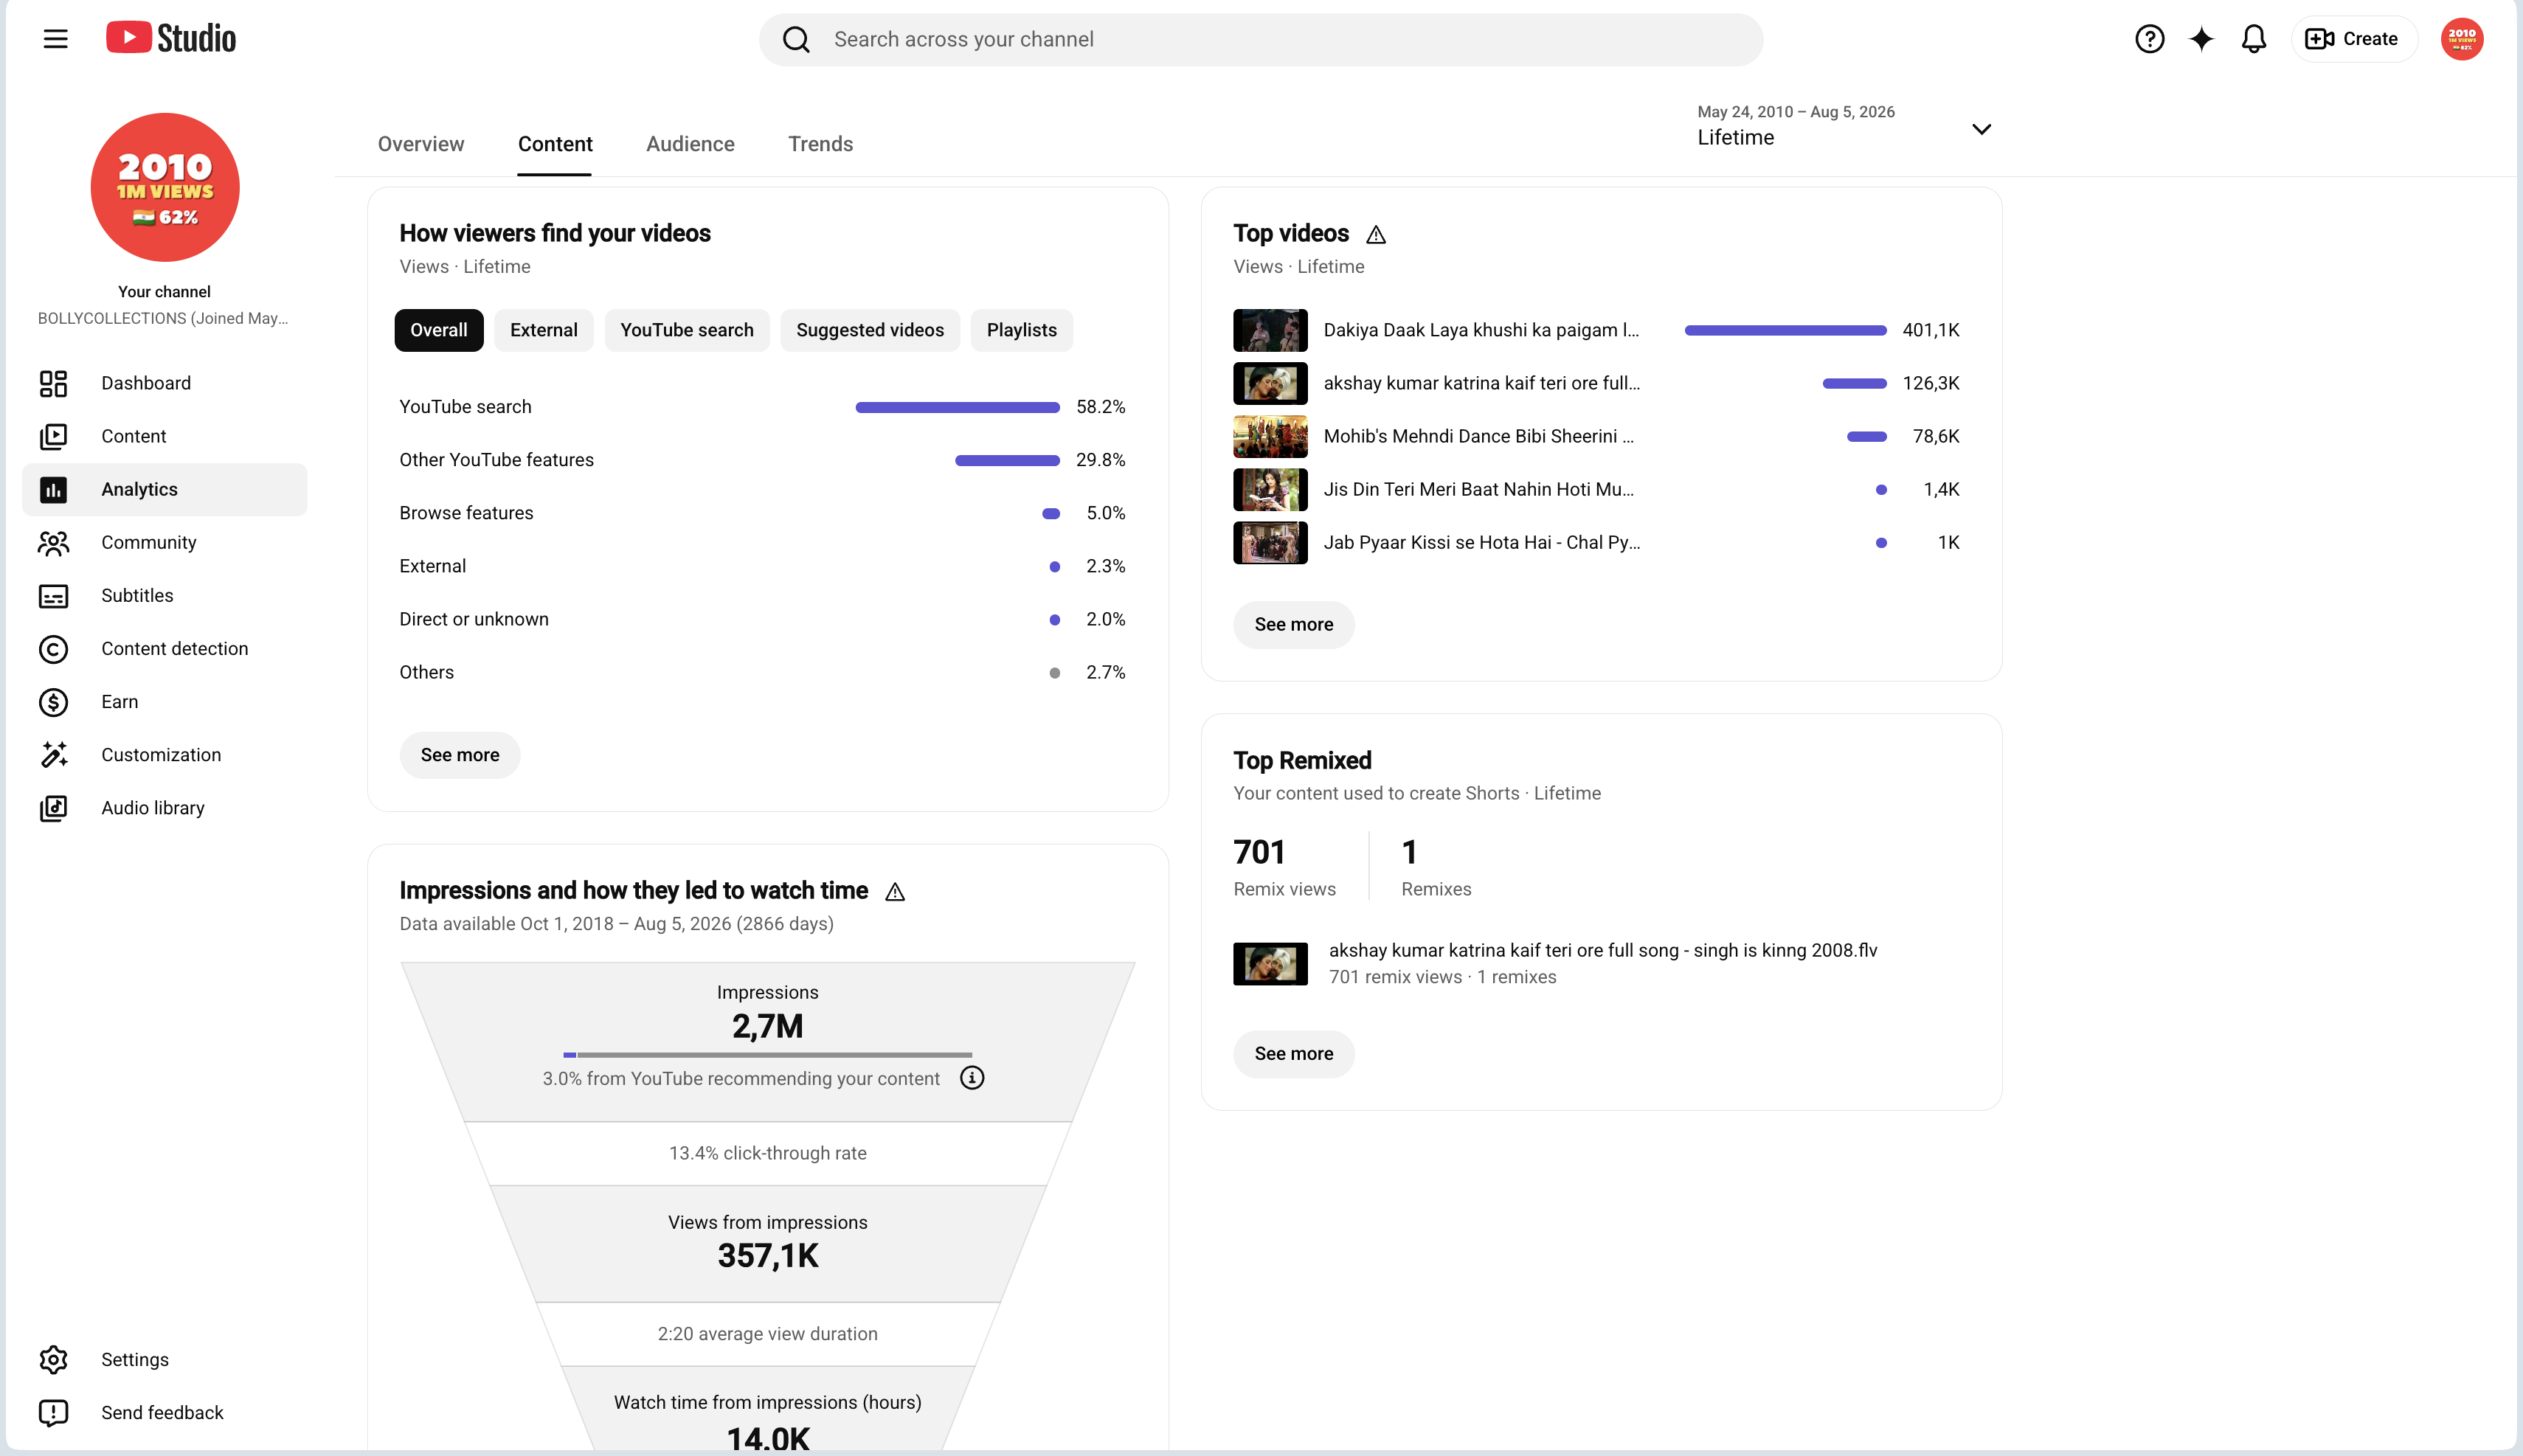Click the Create button

[2353, 39]
